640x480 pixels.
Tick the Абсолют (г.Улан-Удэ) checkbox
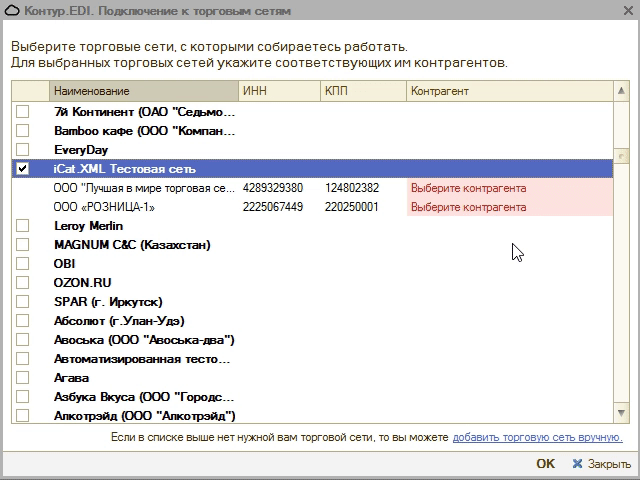(22, 320)
